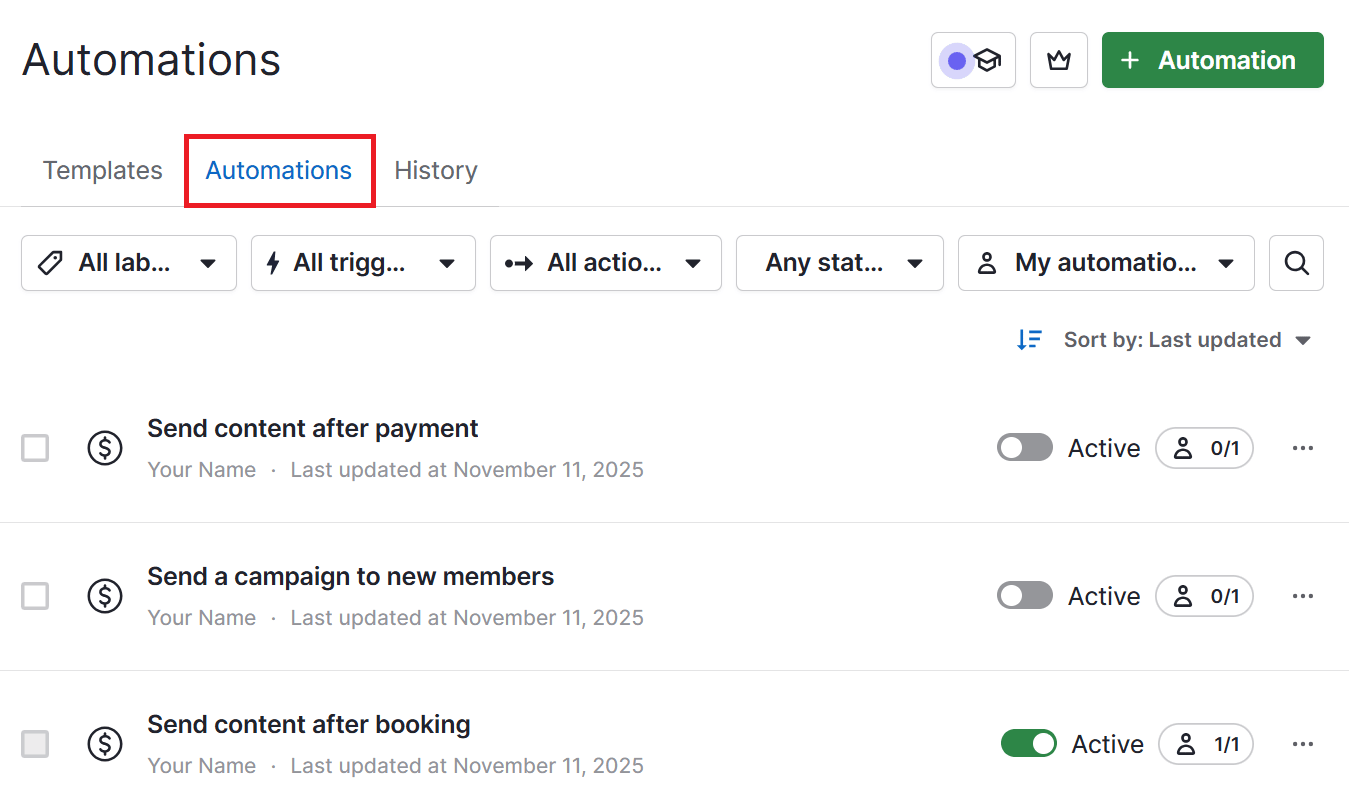Click the crown icon near the top right
This screenshot has width=1349, height=806.
(x=1058, y=60)
